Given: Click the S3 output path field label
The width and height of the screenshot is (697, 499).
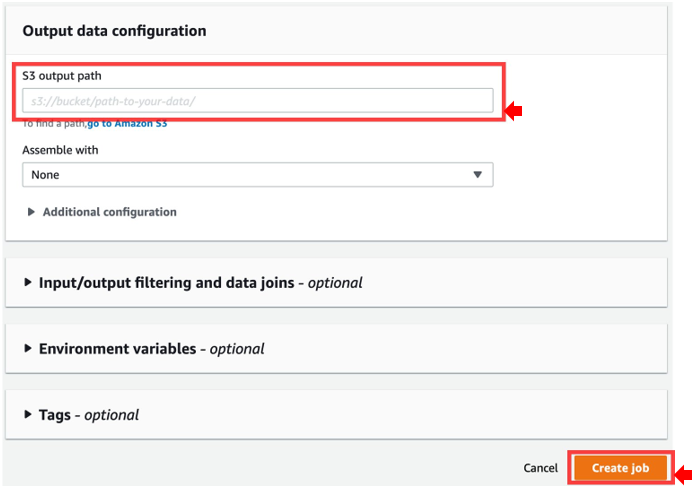Looking at the screenshot, I should tap(62, 75).
